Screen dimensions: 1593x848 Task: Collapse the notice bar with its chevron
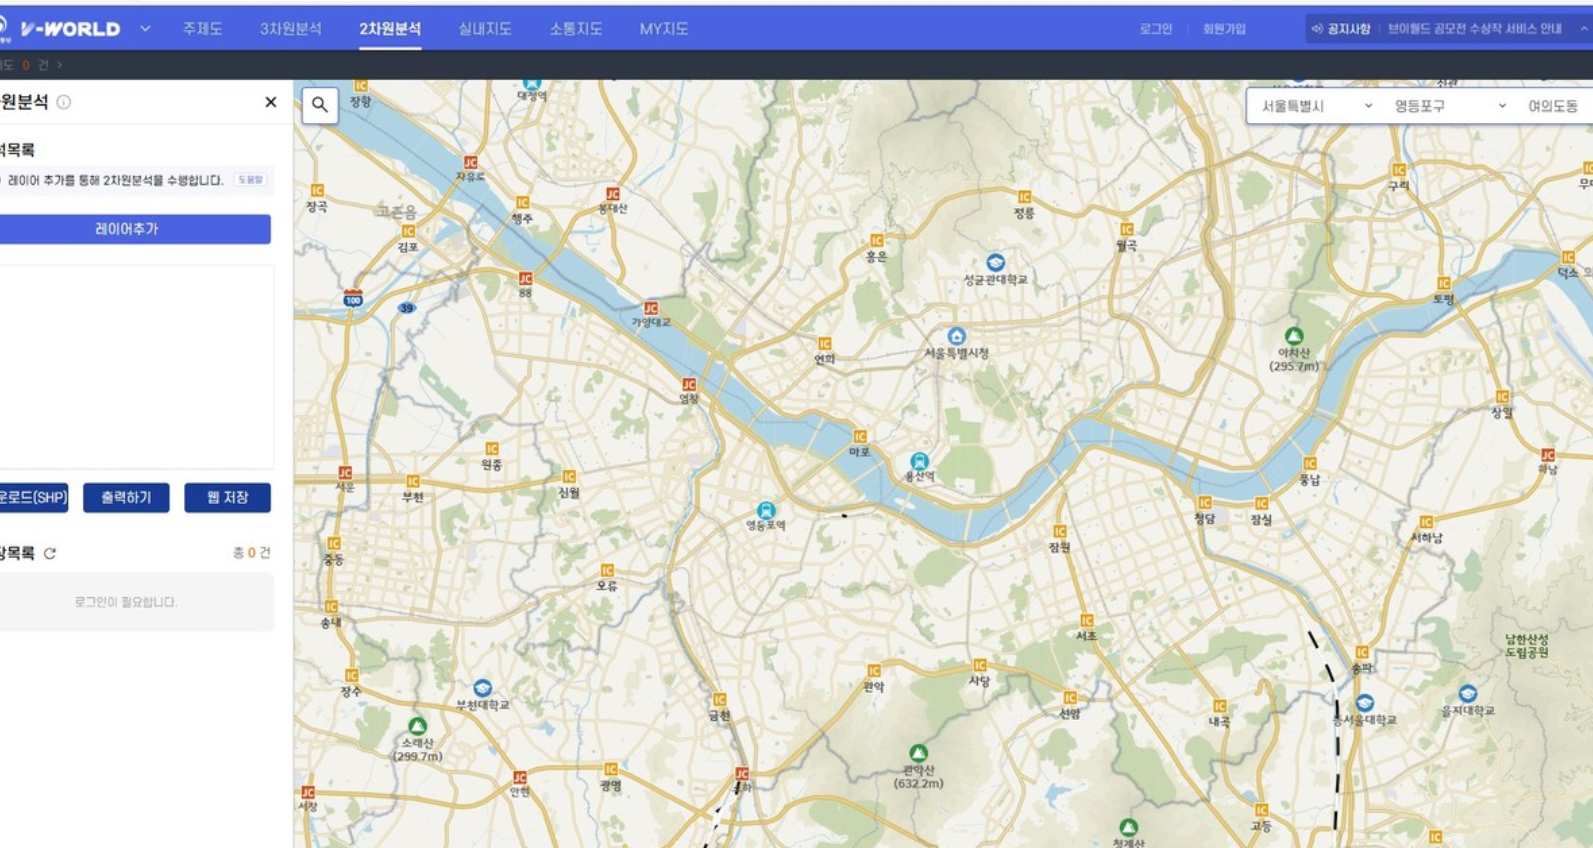click(1584, 29)
